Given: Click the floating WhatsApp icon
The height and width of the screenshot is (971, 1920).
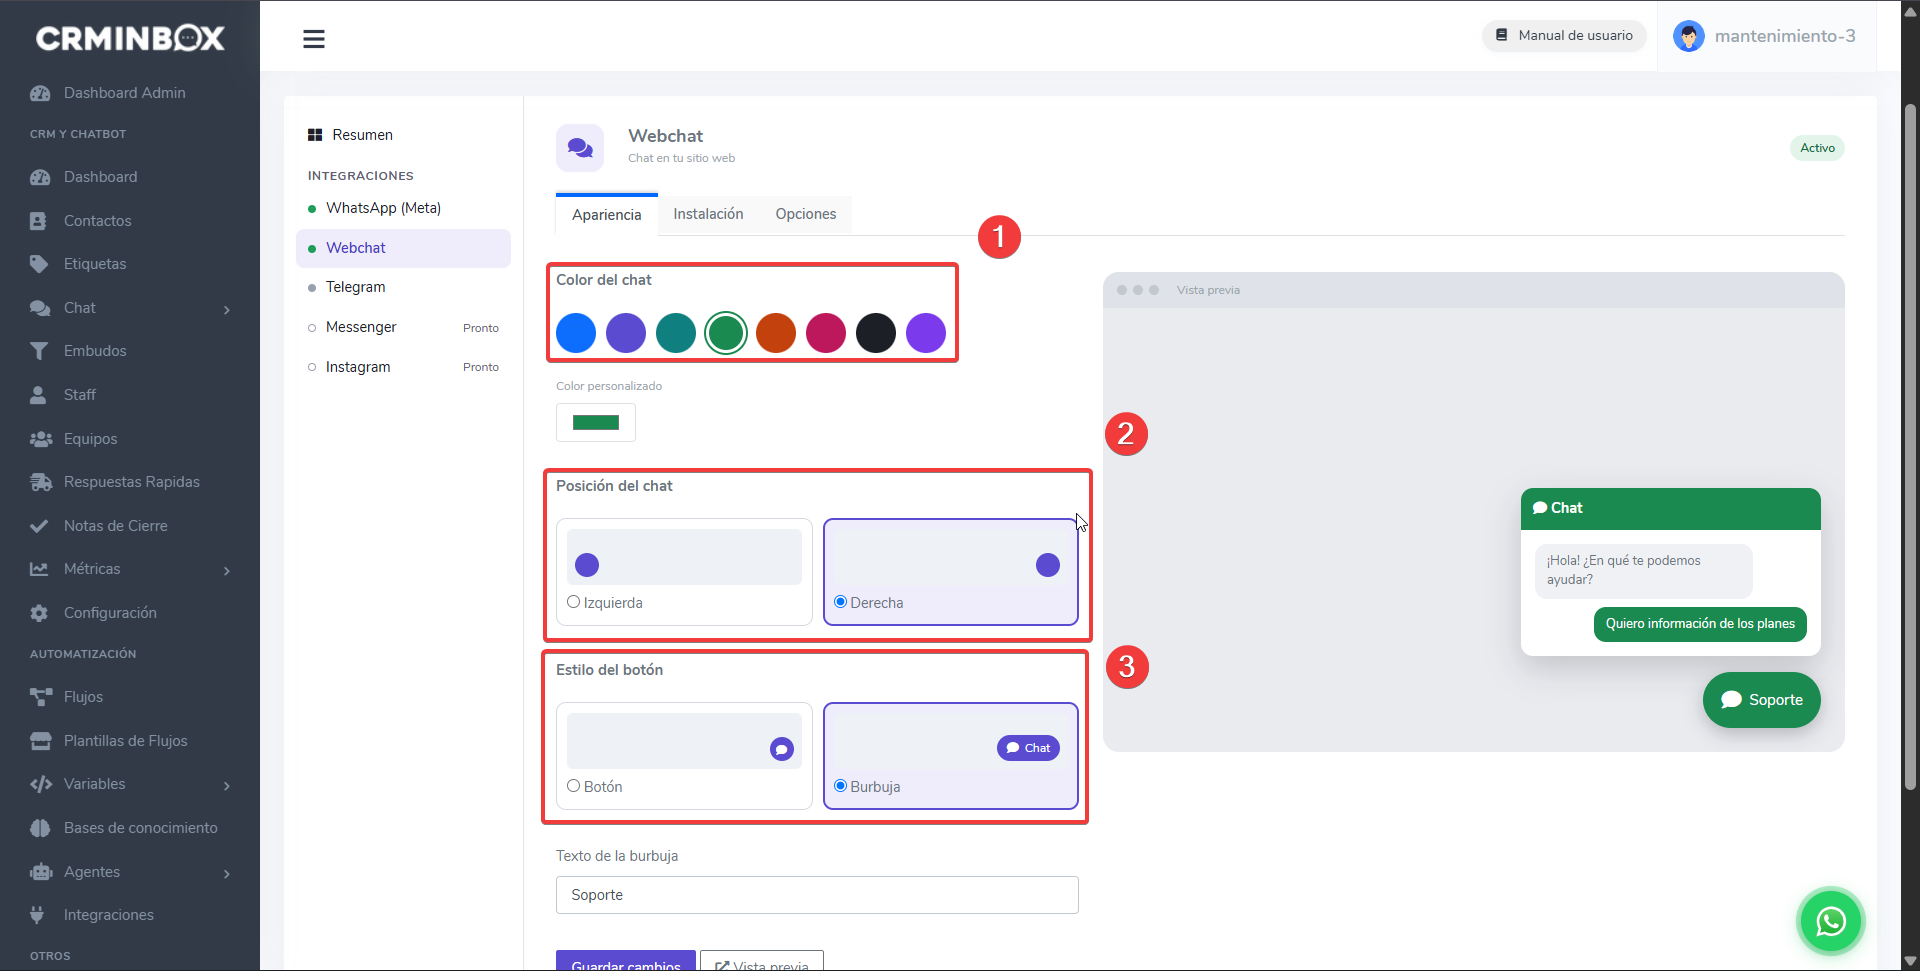Looking at the screenshot, I should coord(1830,921).
